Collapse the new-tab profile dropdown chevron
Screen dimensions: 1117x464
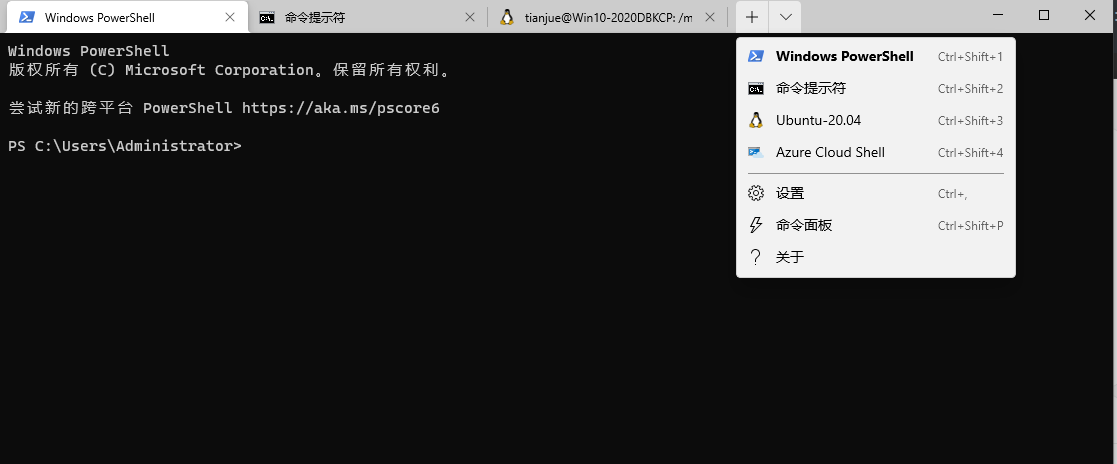[x=785, y=17]
